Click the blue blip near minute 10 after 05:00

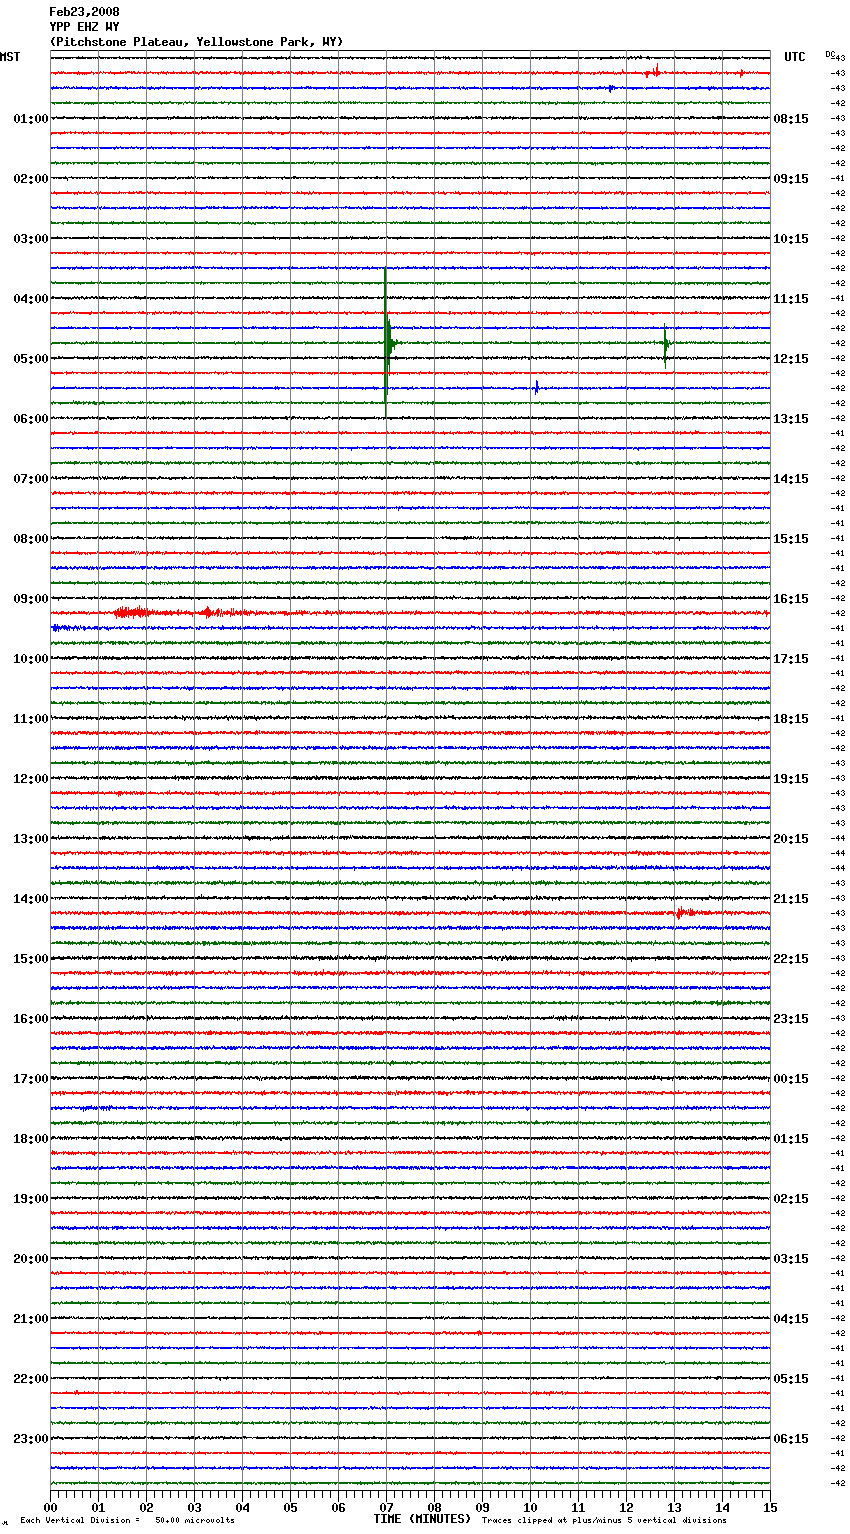537,388
